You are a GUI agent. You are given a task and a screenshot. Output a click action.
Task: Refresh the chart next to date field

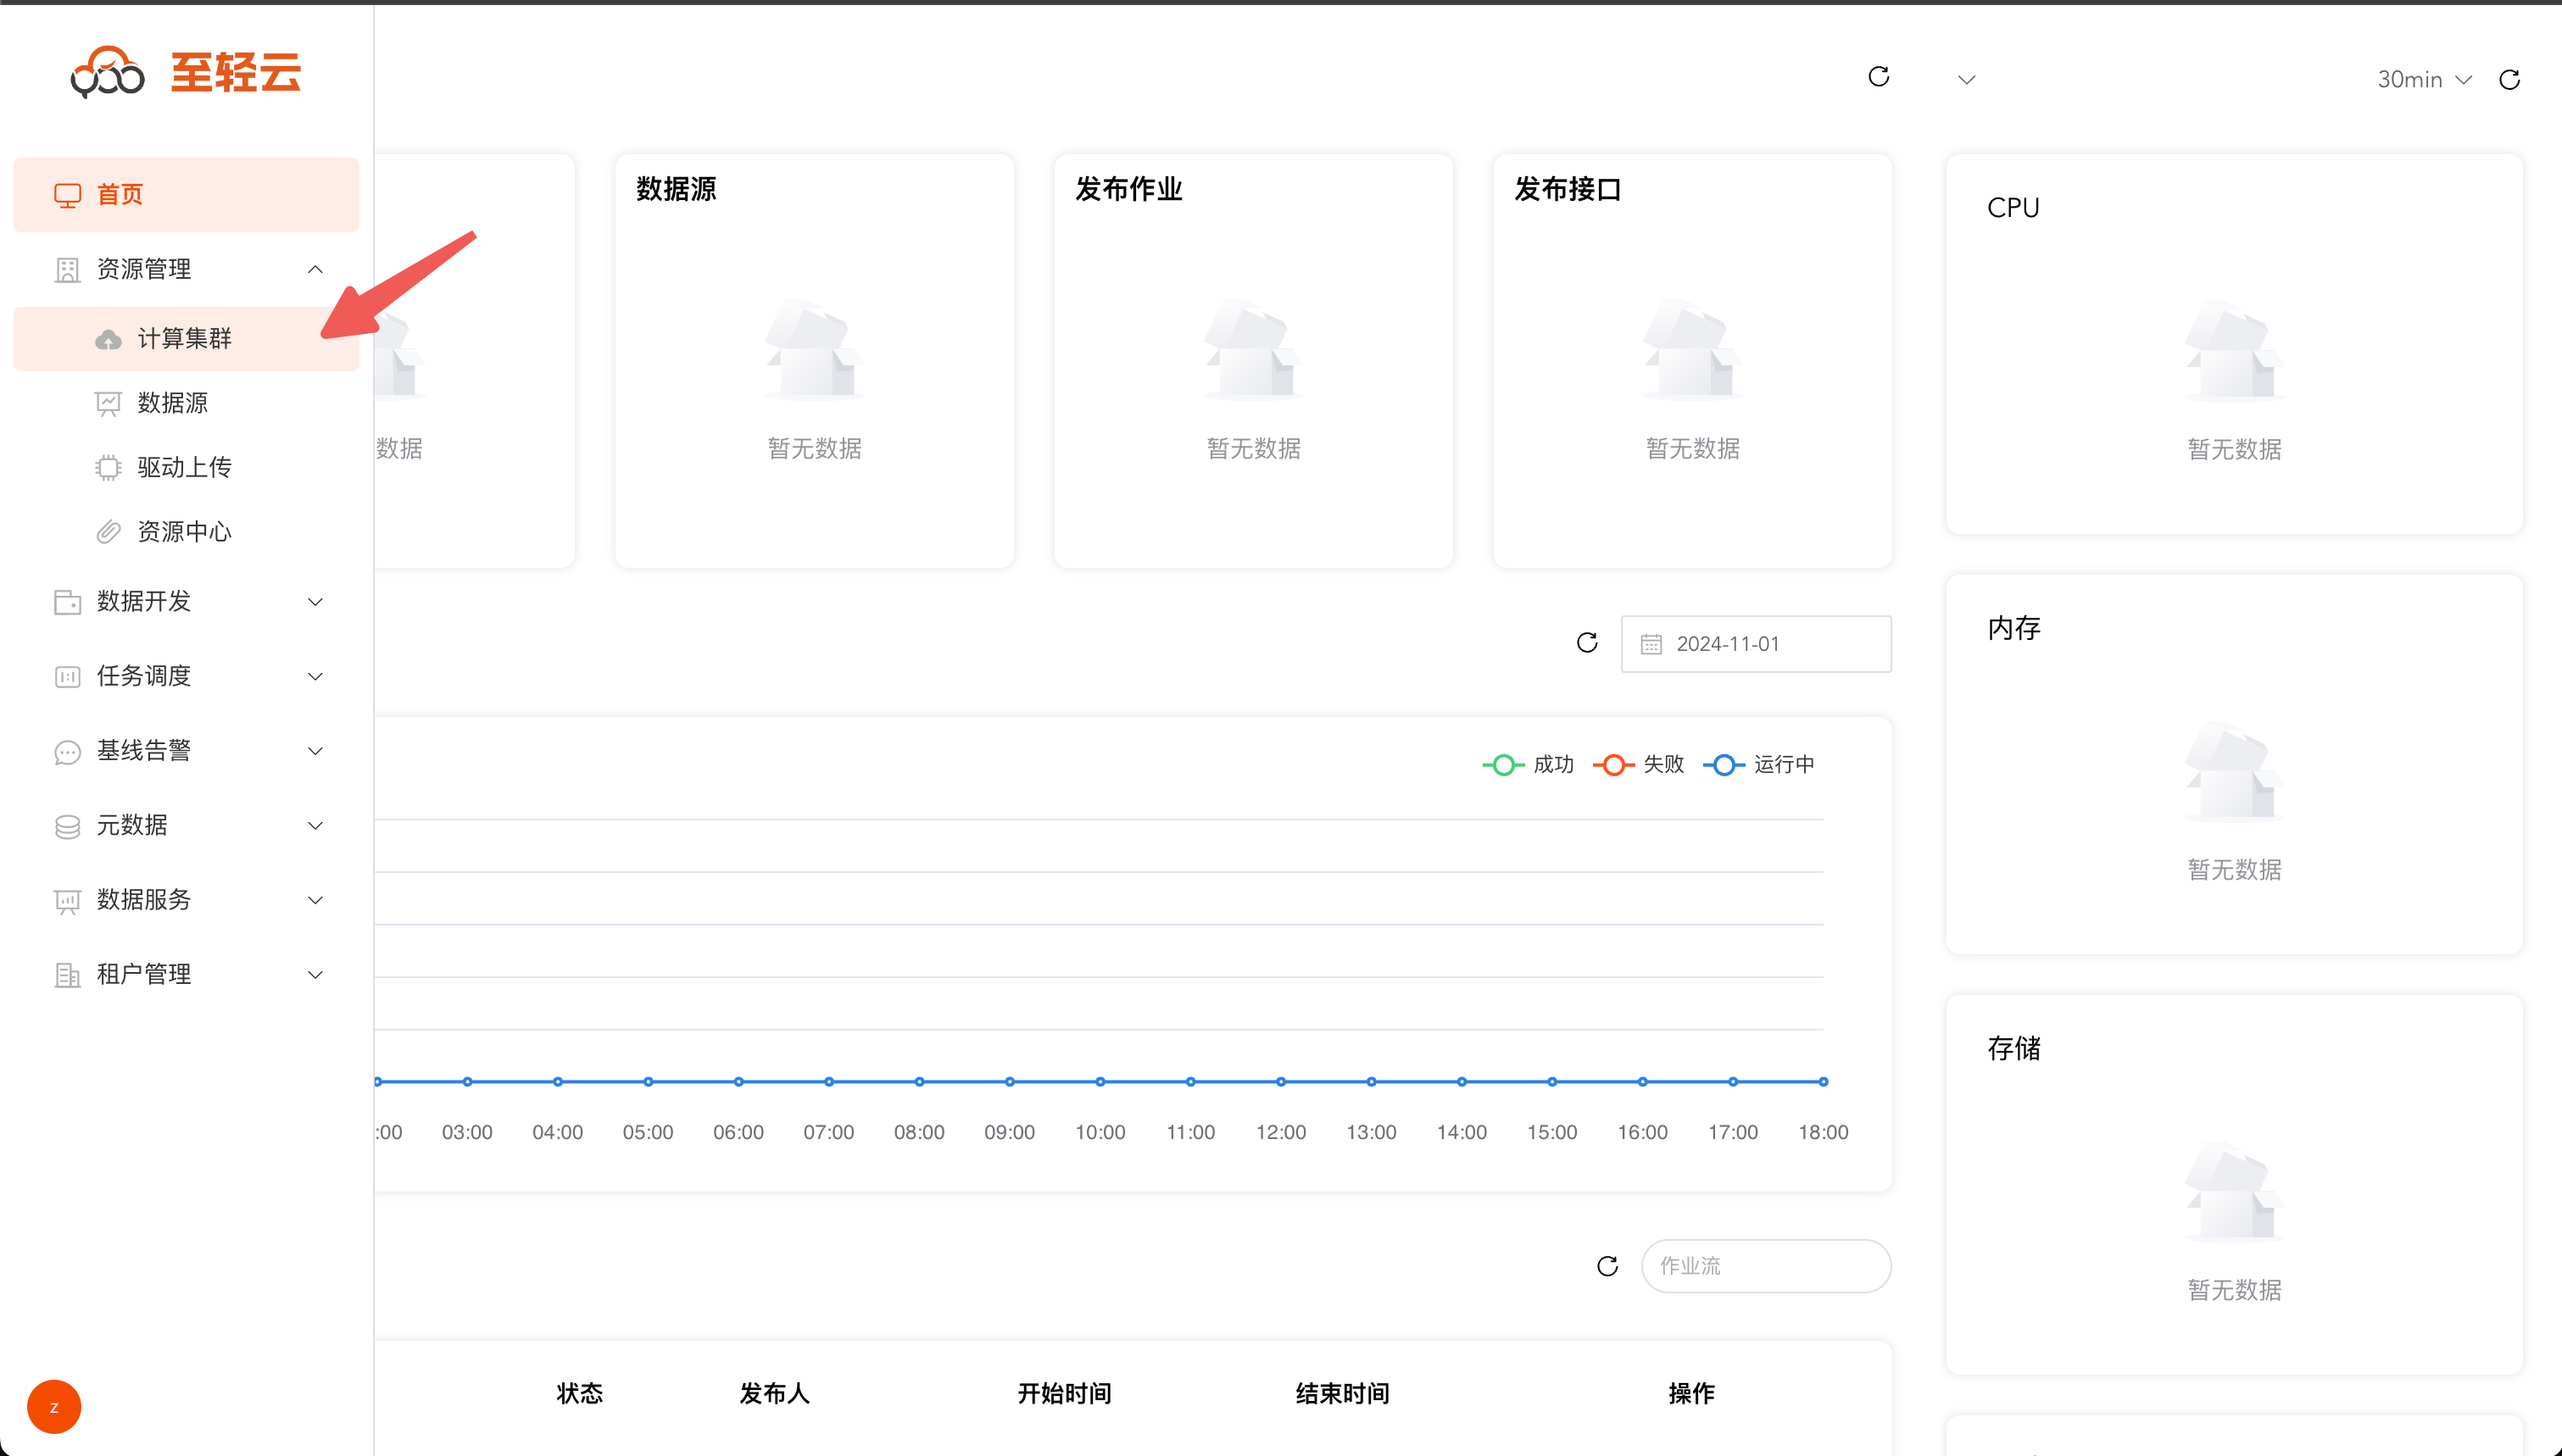1587,643
